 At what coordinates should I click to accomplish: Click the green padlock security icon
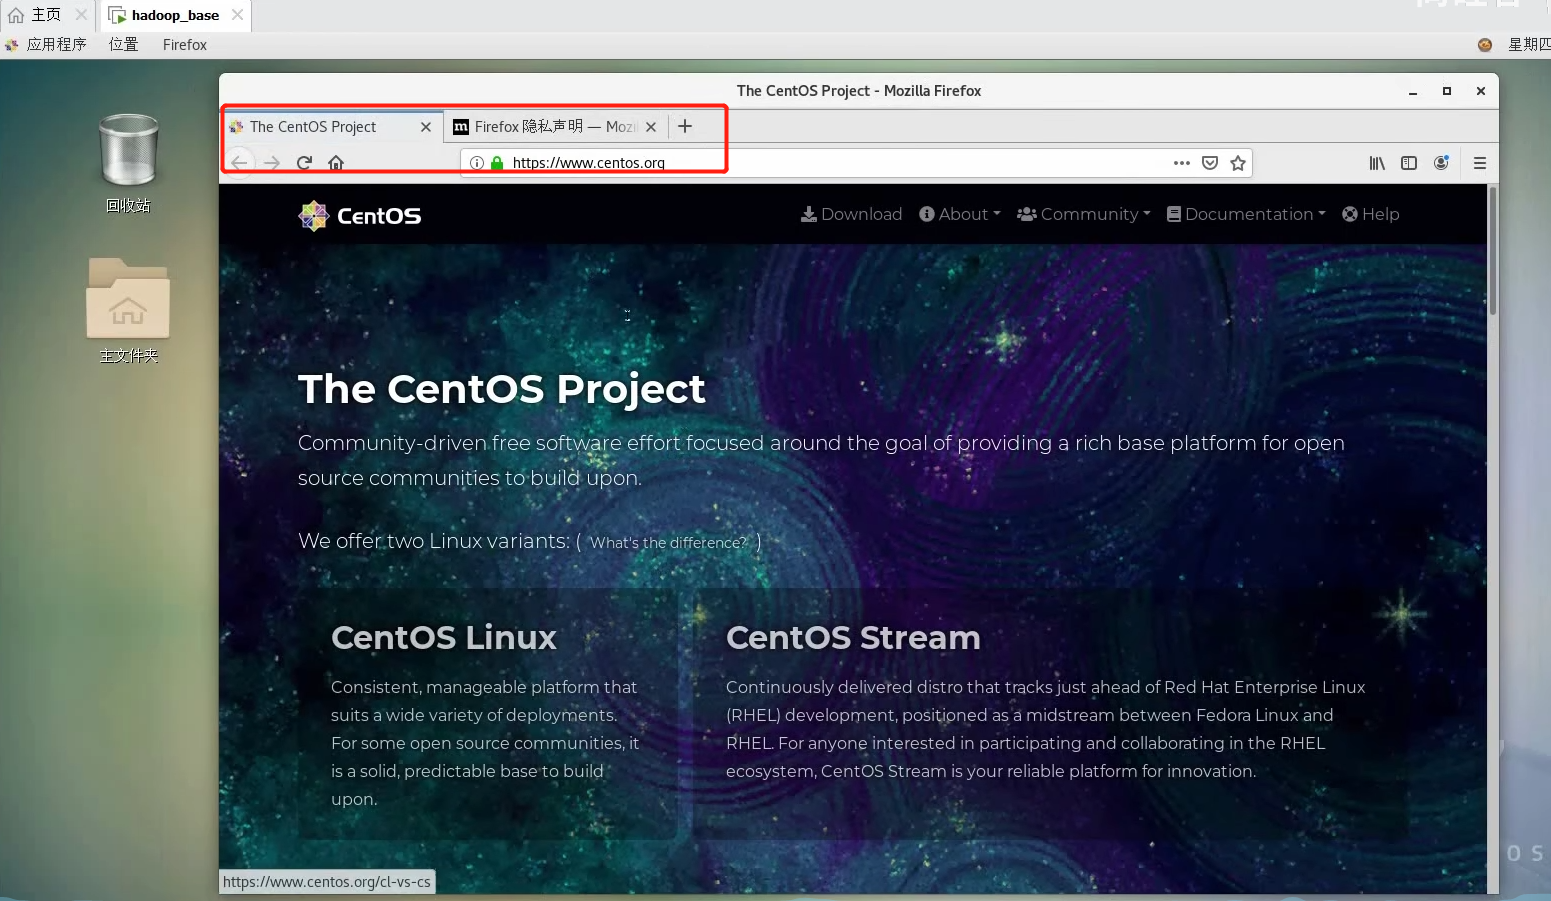point(497,163)
